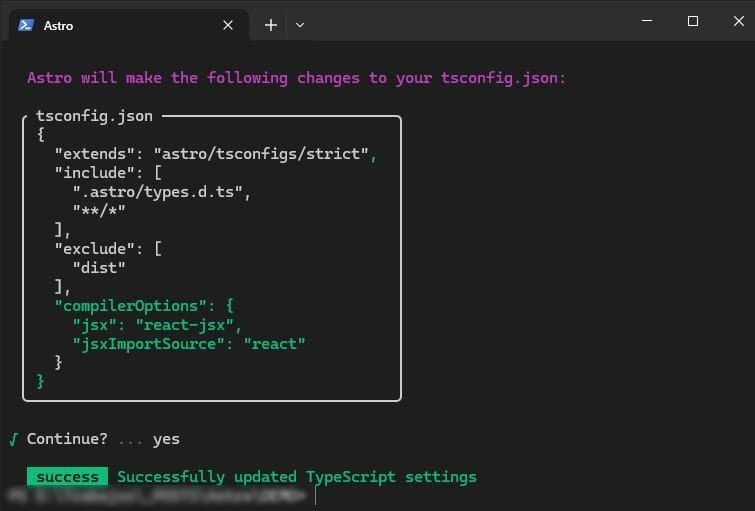This screenshot has height=511, width=755.
Task: Minimize the terminal window
Action: coord(647,21)
